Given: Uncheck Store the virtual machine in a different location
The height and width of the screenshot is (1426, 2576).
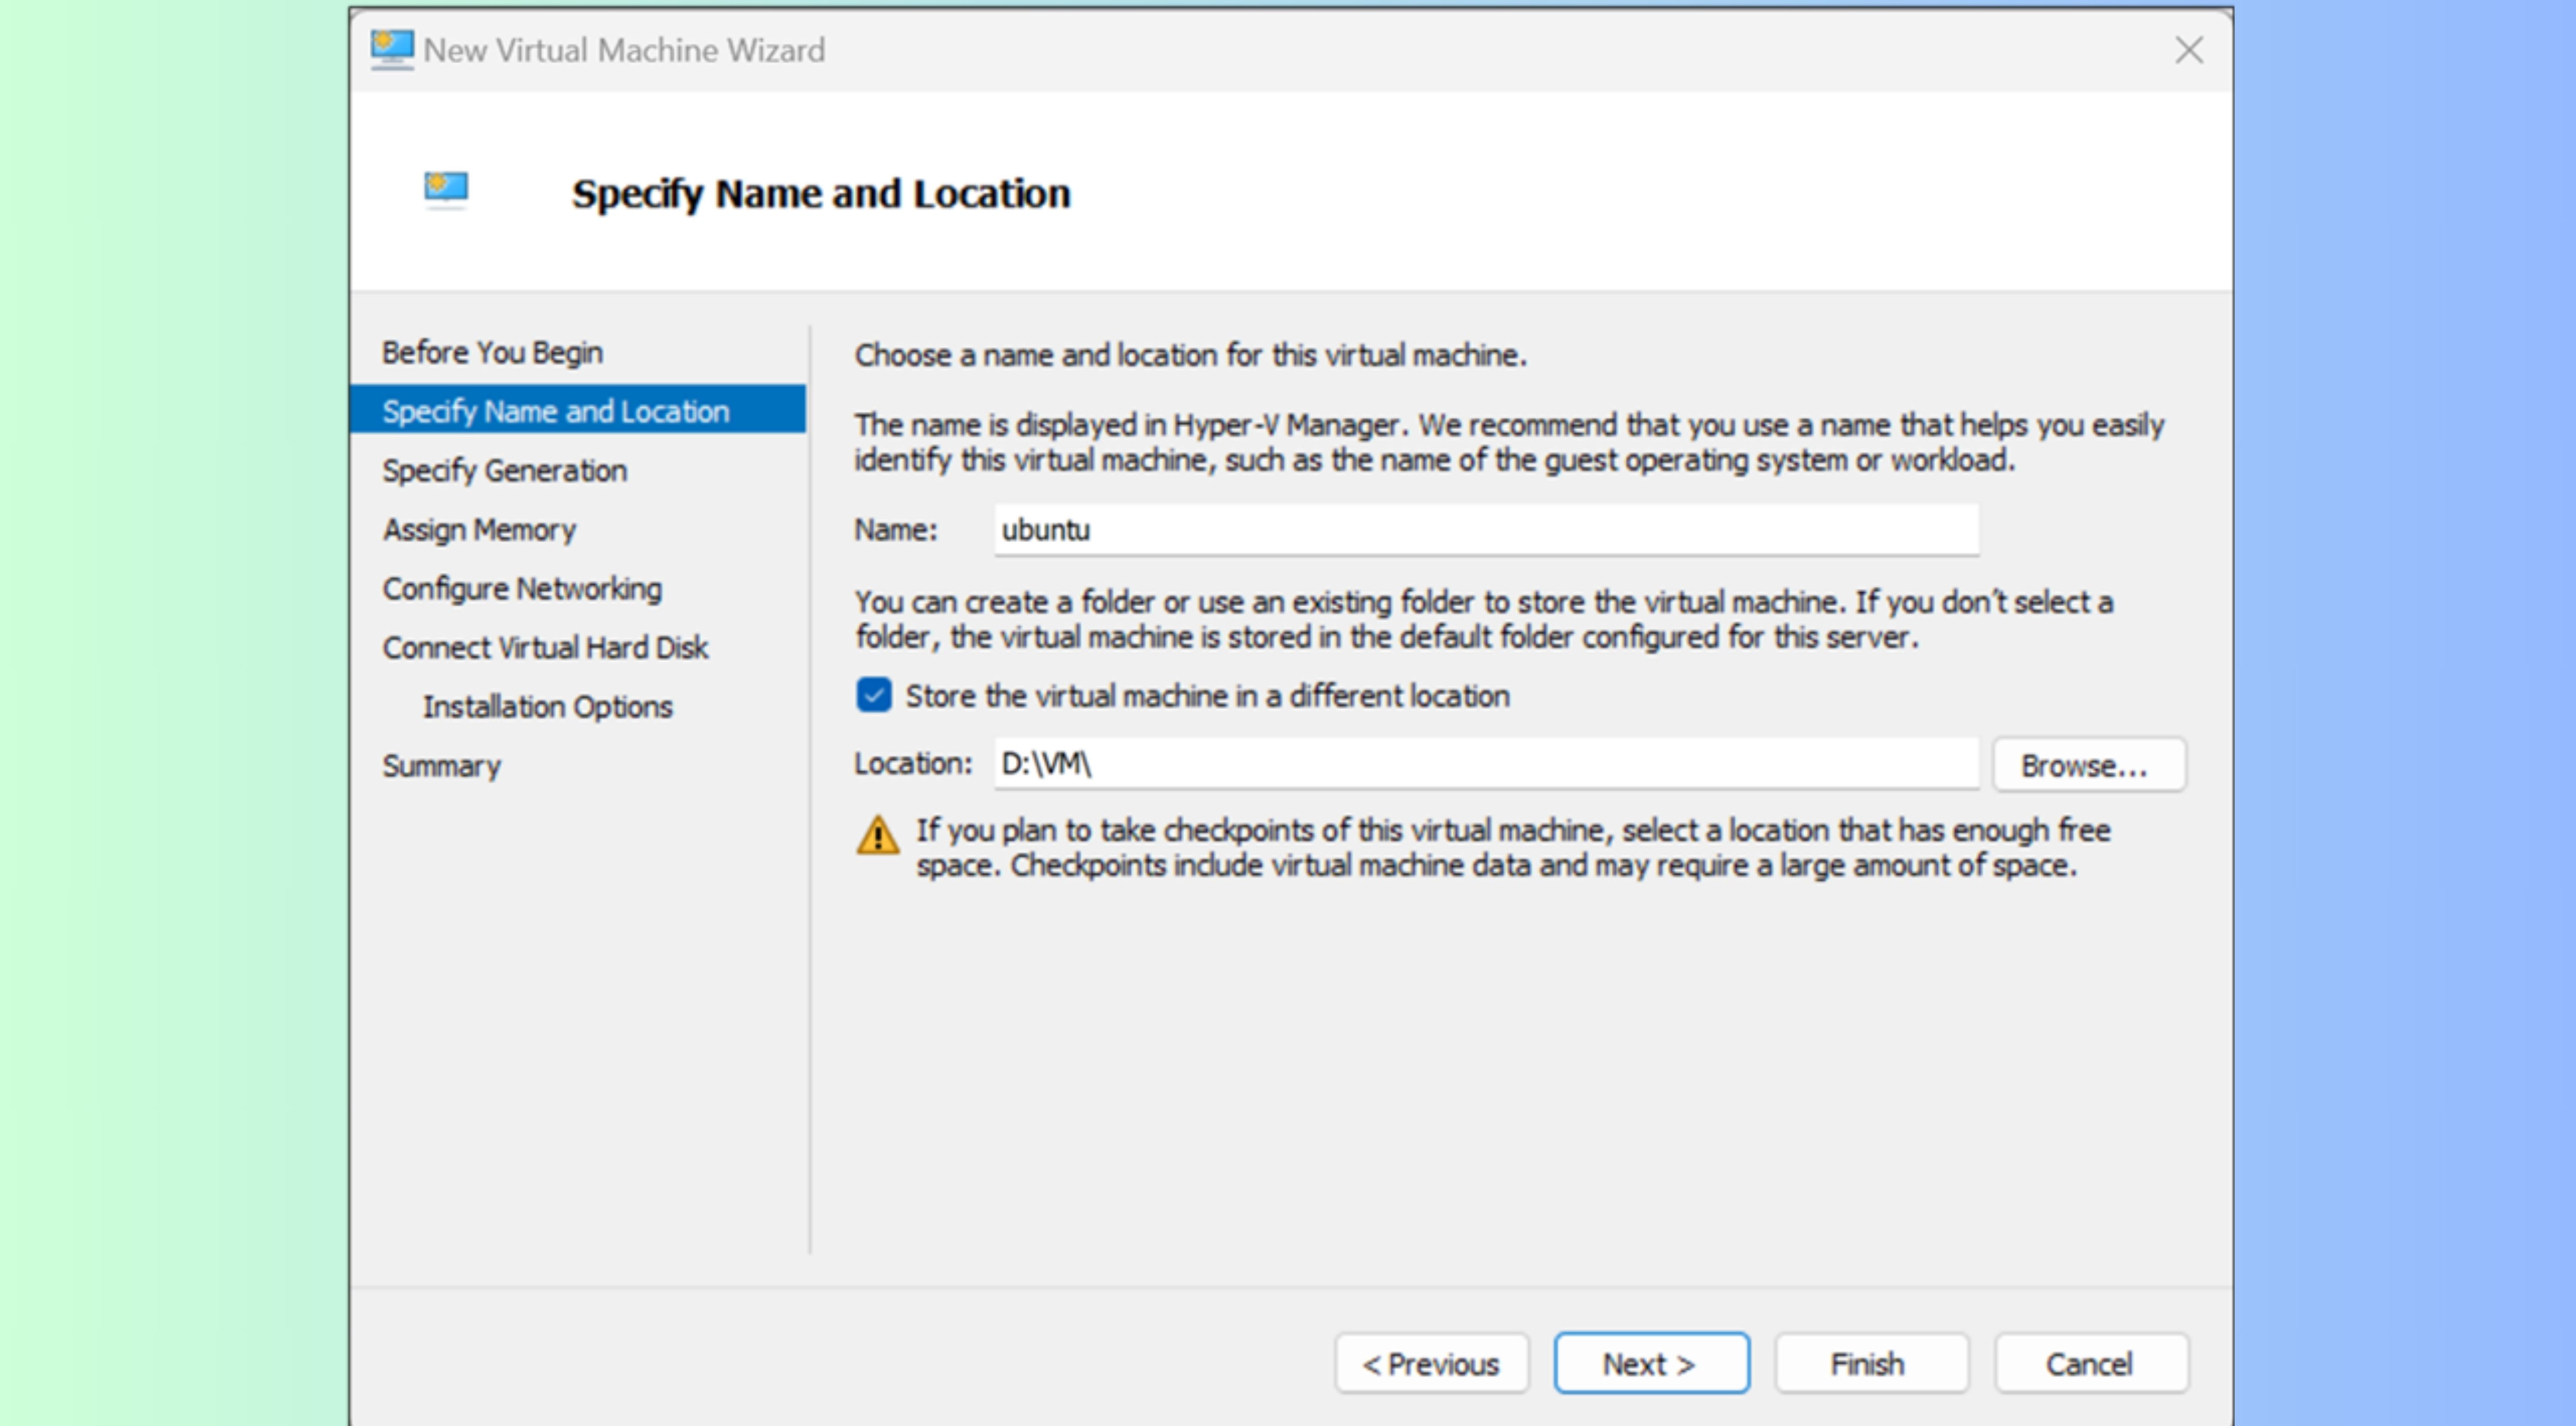Looking at the screenshot, I should [x=874, y=695].
